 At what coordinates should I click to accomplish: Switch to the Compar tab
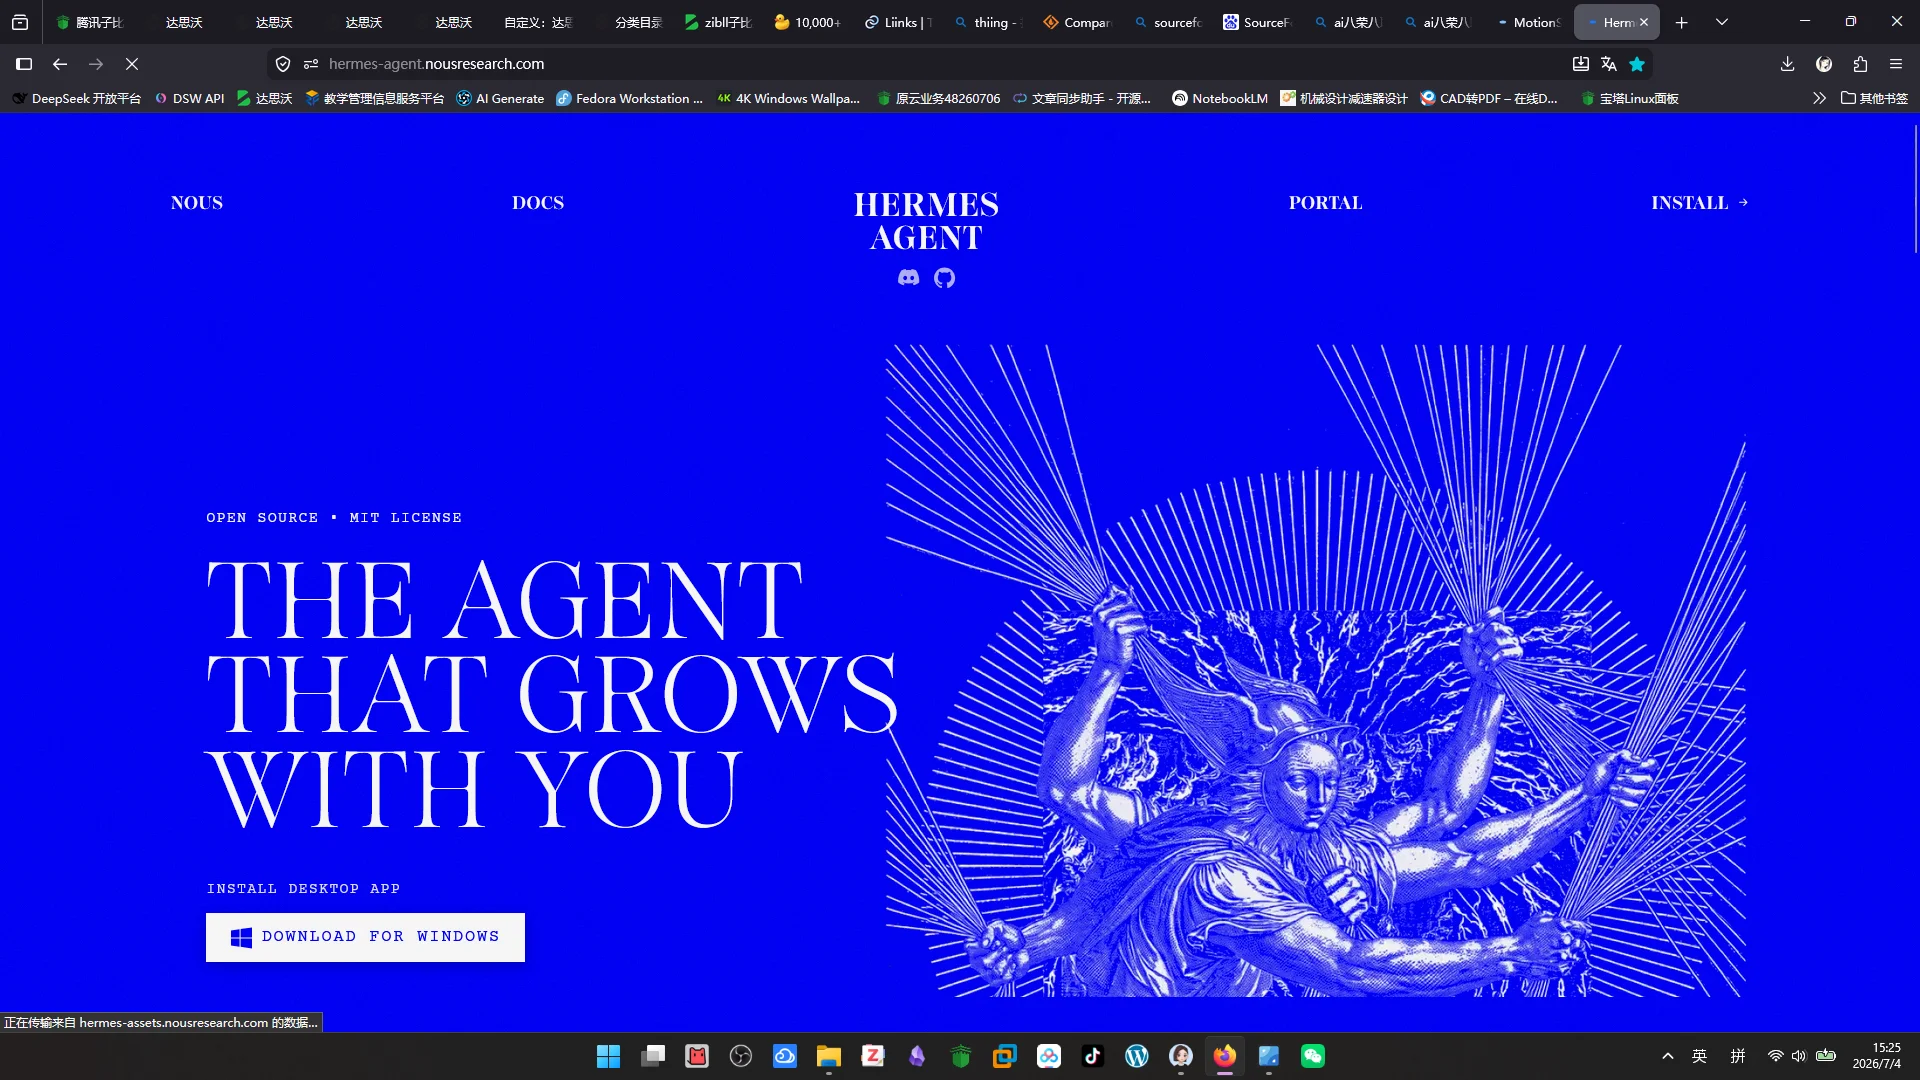coord(1079,22)
